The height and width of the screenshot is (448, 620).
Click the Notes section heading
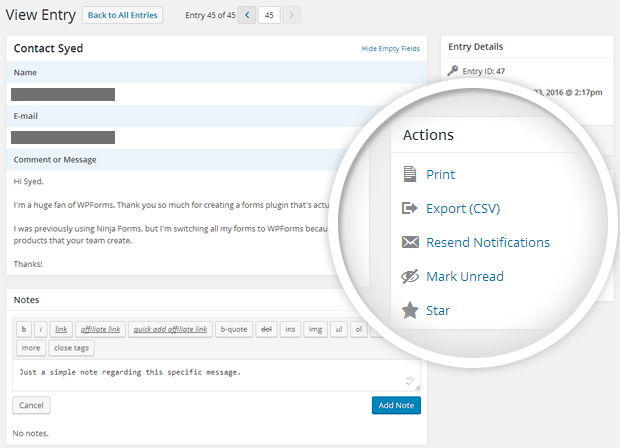(x=26, y=300)
